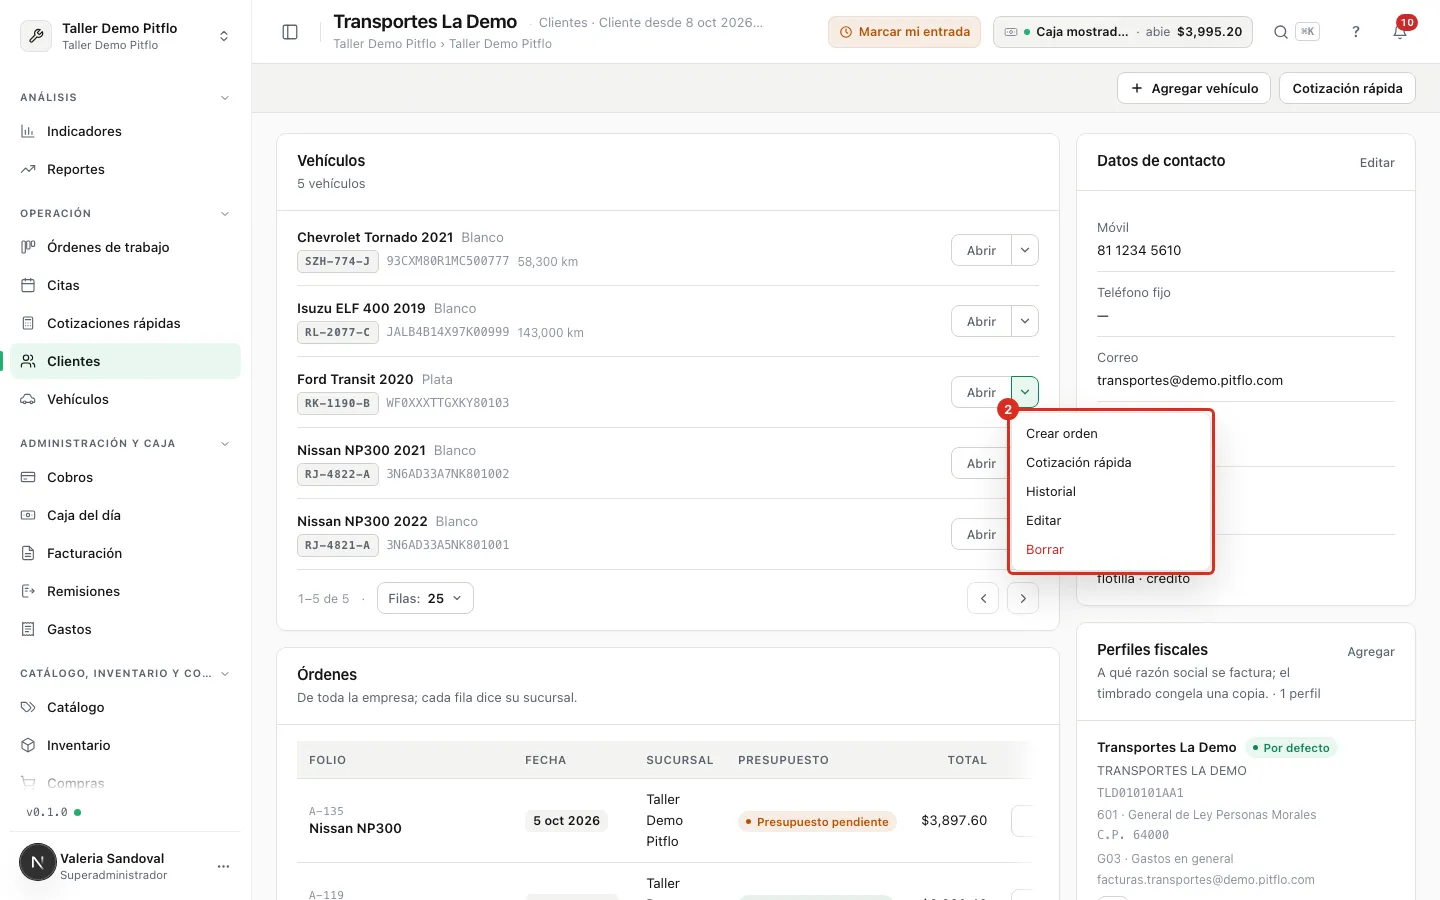Open Inventario in the sidebar
Viewport: 1440px width, 900px height.
pyautogui.click(x=126, y=745)
